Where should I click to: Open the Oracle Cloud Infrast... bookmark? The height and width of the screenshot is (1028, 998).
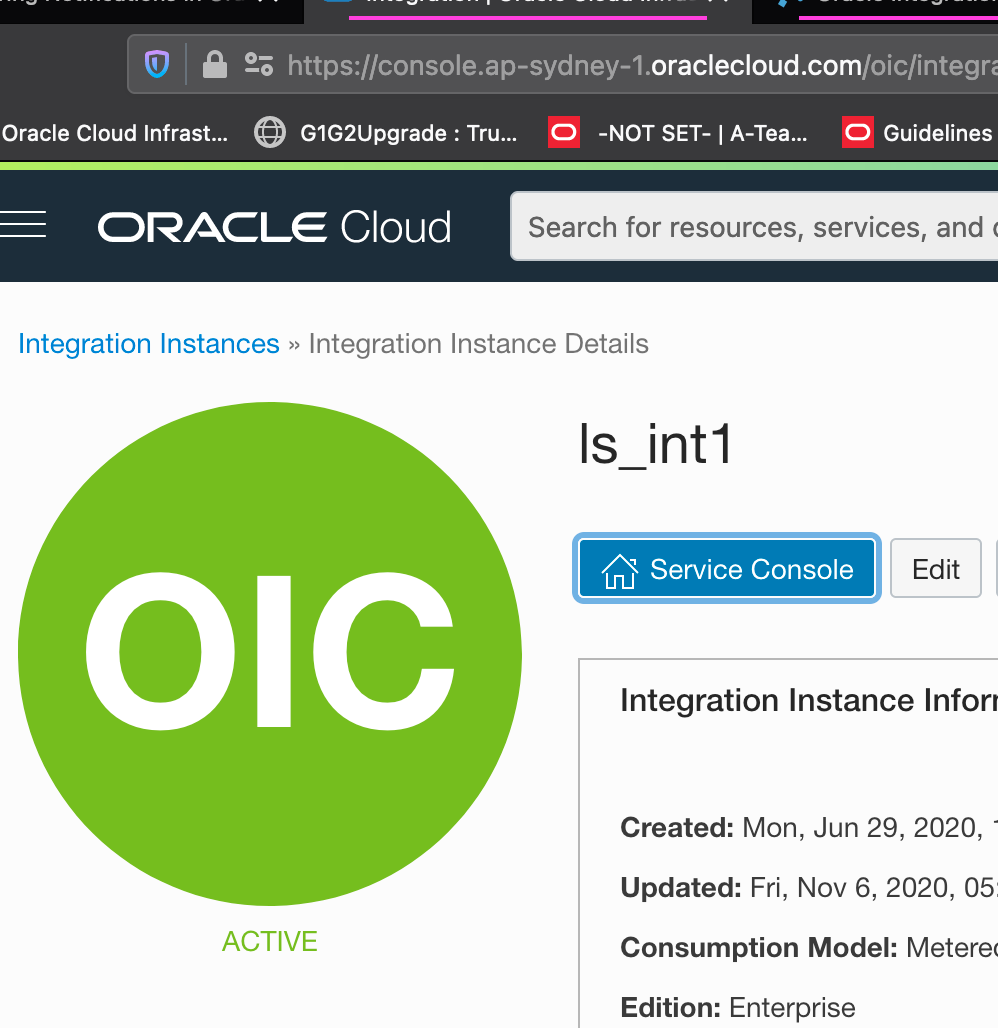115,133
